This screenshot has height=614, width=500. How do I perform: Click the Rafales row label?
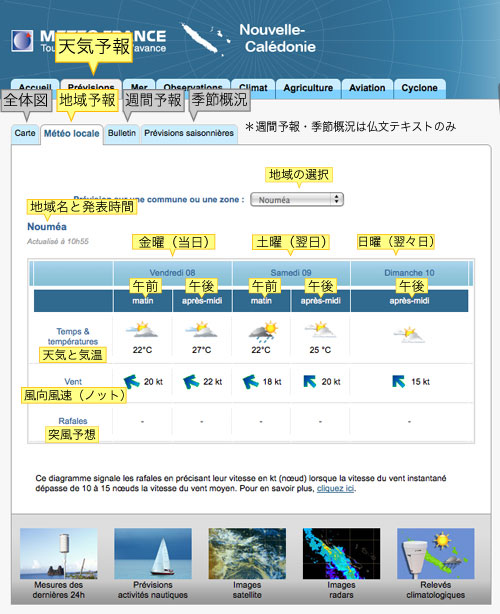click(x=73, y=421)
